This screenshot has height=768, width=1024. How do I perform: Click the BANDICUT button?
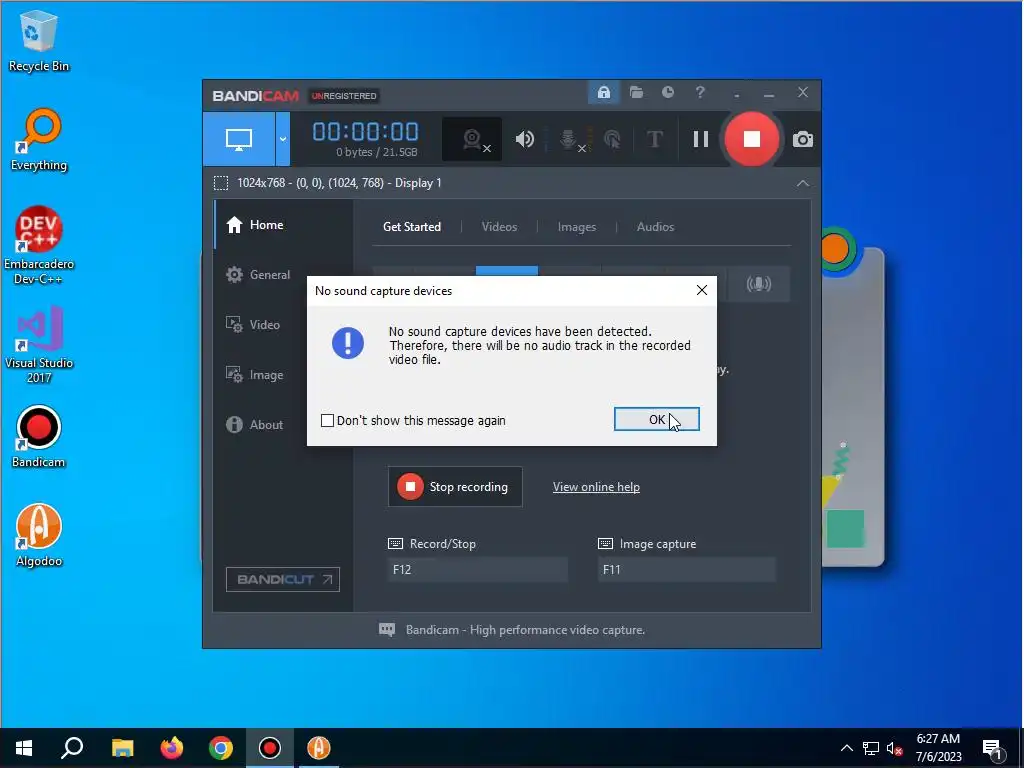(x=283, y=579)
